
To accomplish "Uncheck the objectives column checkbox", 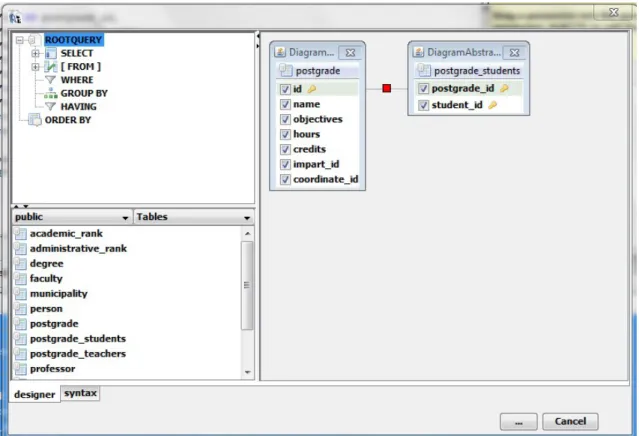I will (x=285, y=119).
